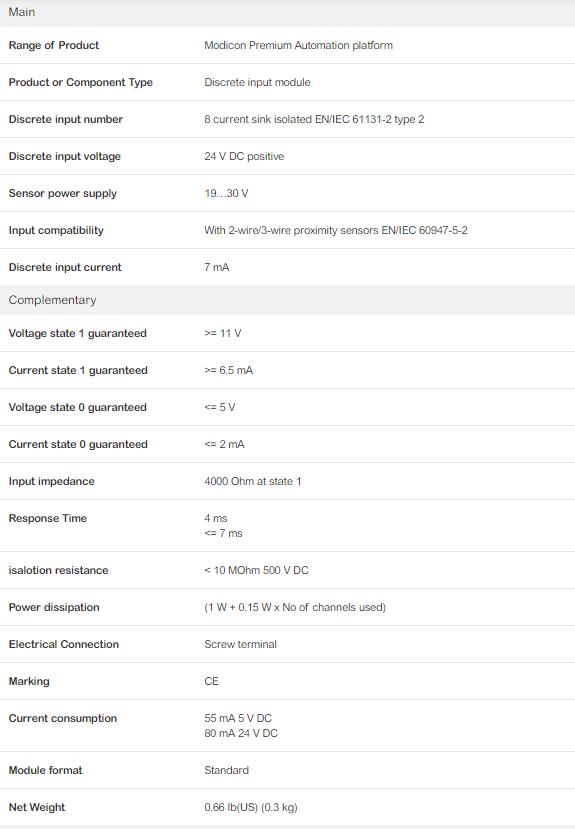Select the 80 mA 24 V DC line
The width and height of the screenshot is (575, 829).
(x=241, y=733)
